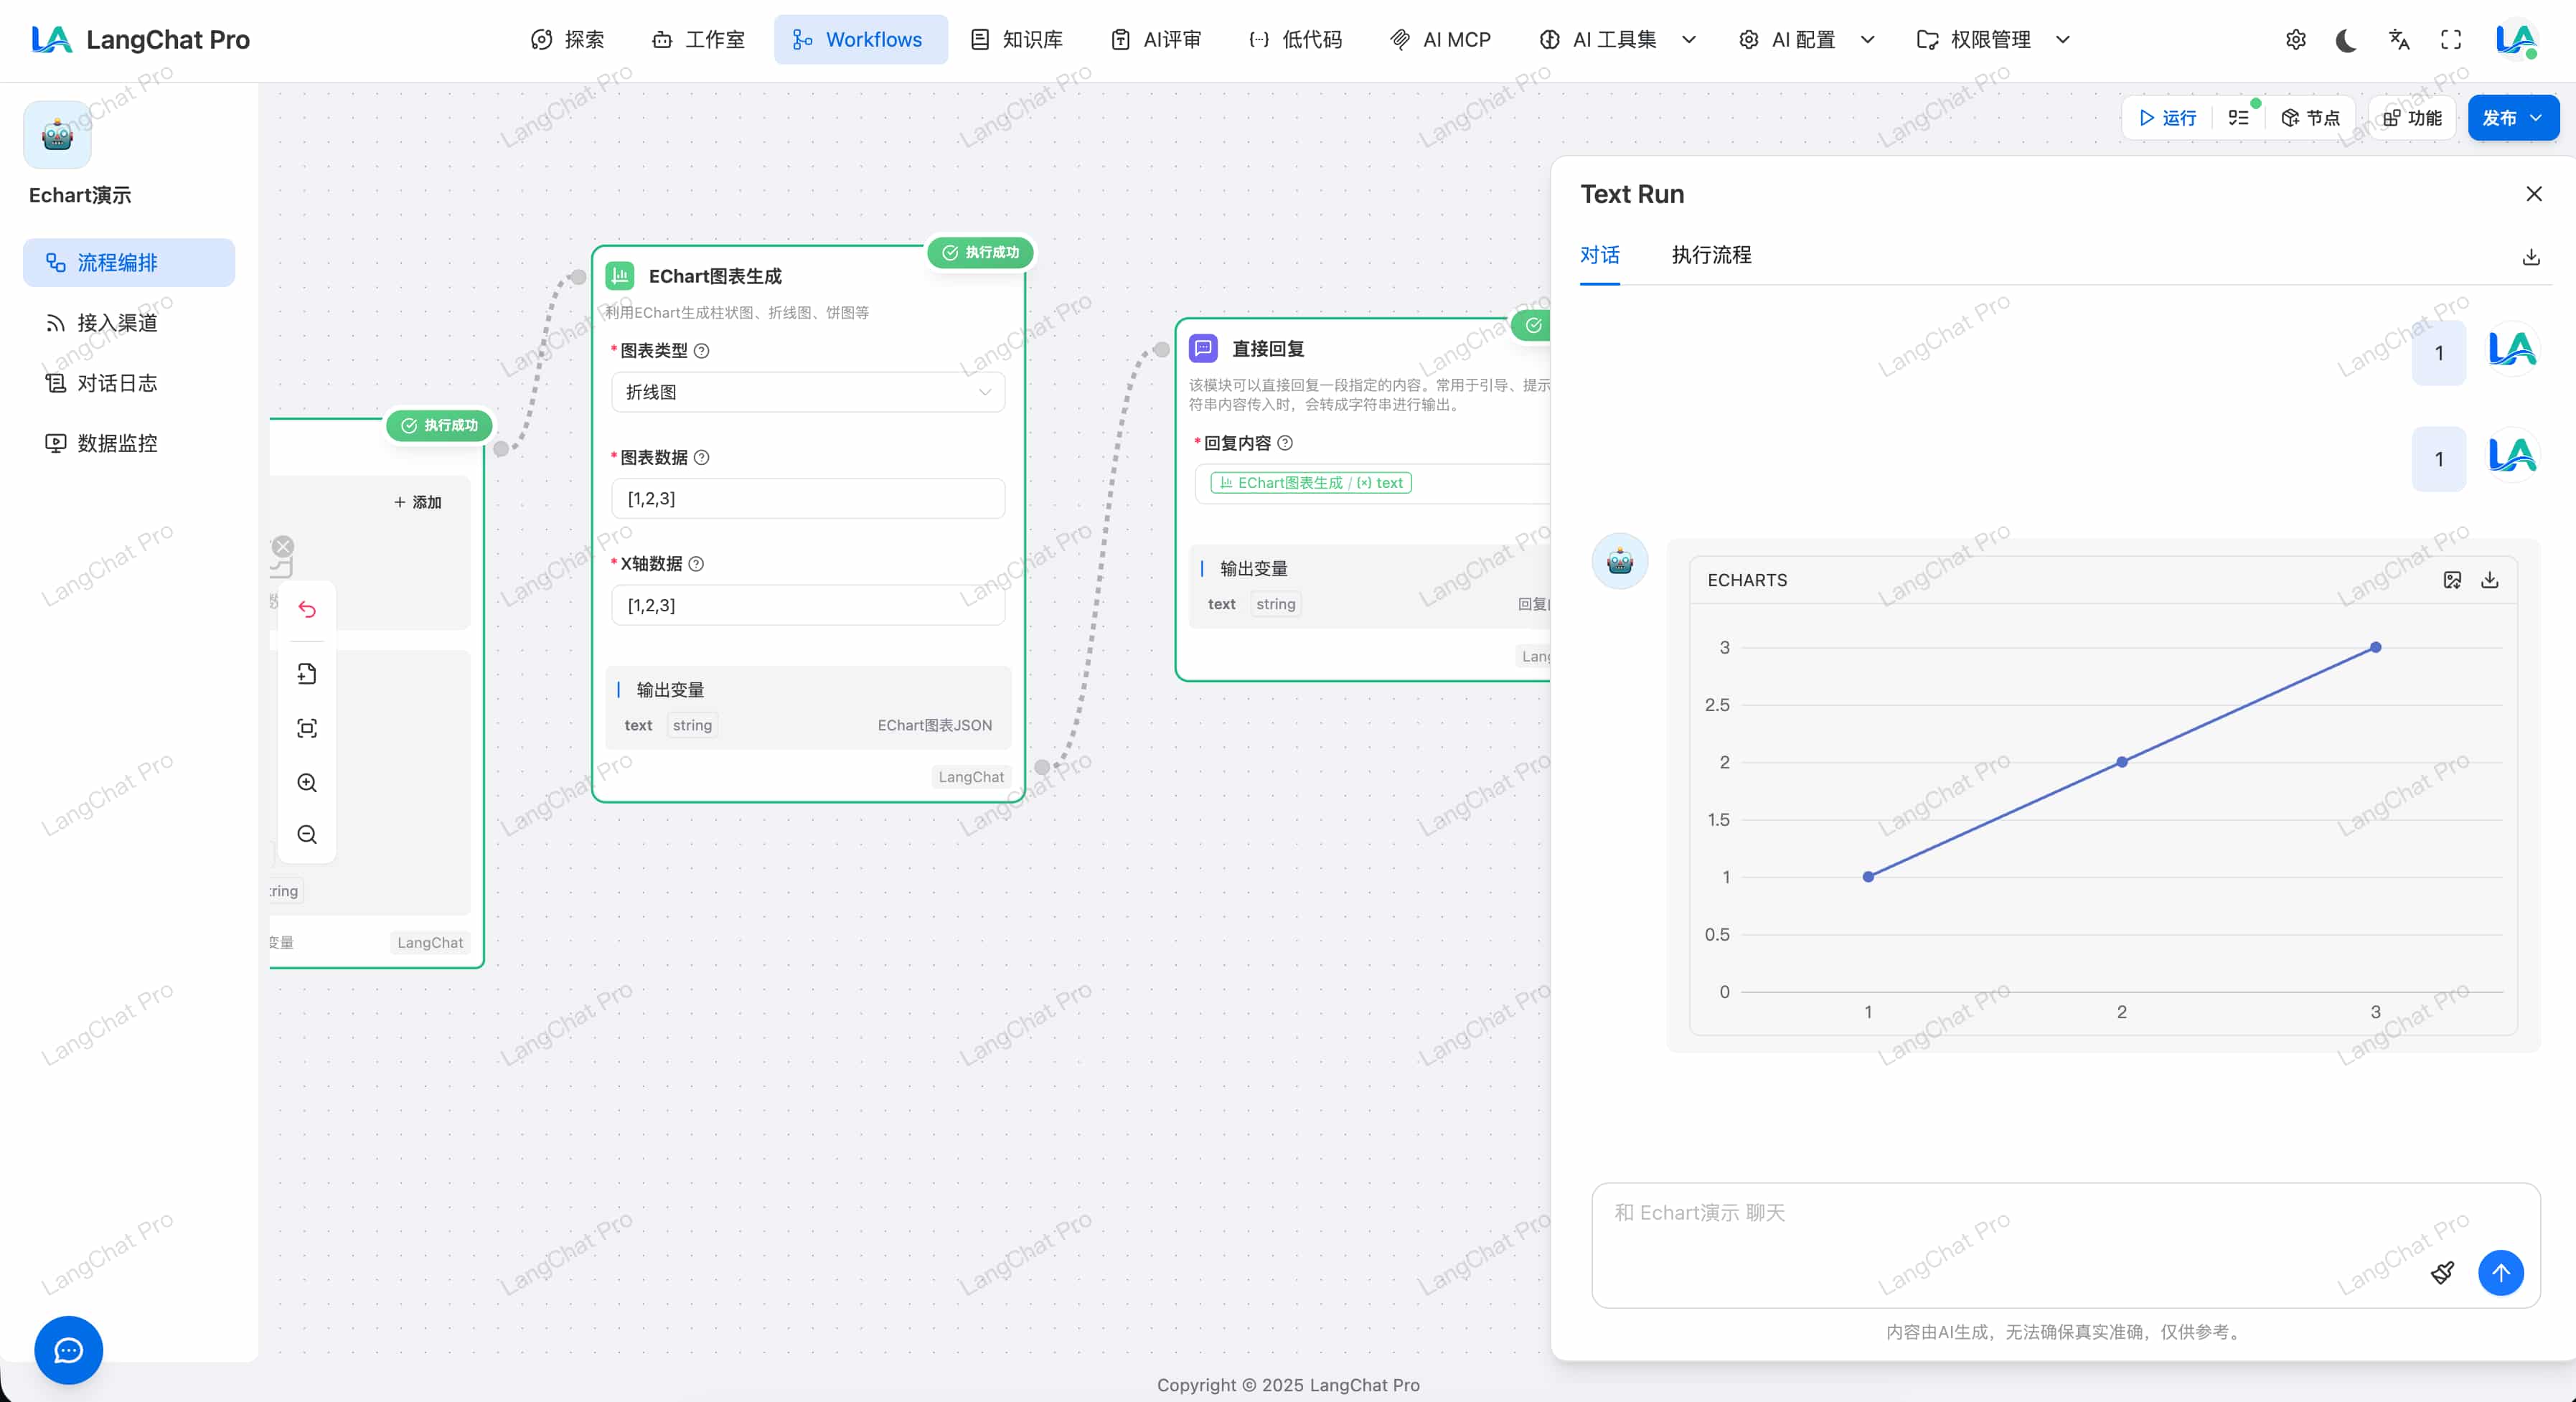
Task: Toggle the checklist panel icon
Action: coord(2238,118)
